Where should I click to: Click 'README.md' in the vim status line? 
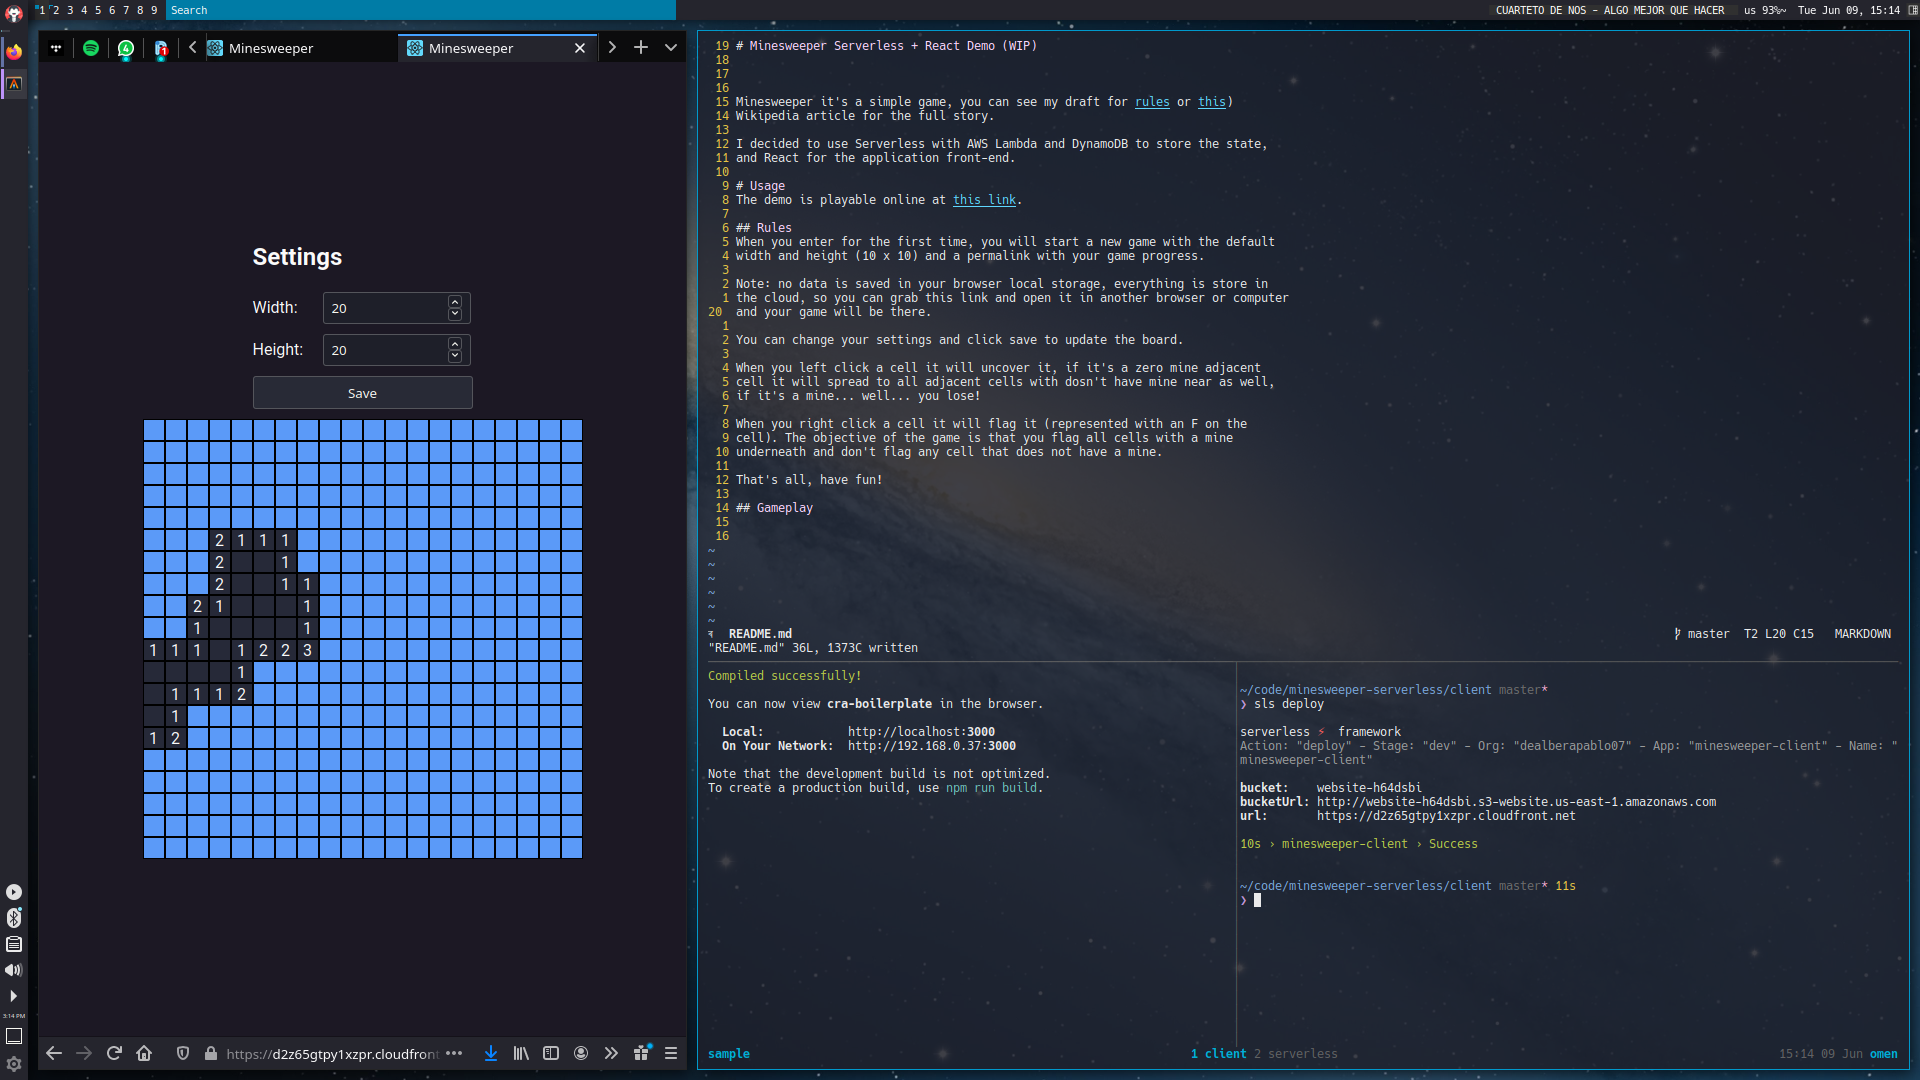point(760,634)
